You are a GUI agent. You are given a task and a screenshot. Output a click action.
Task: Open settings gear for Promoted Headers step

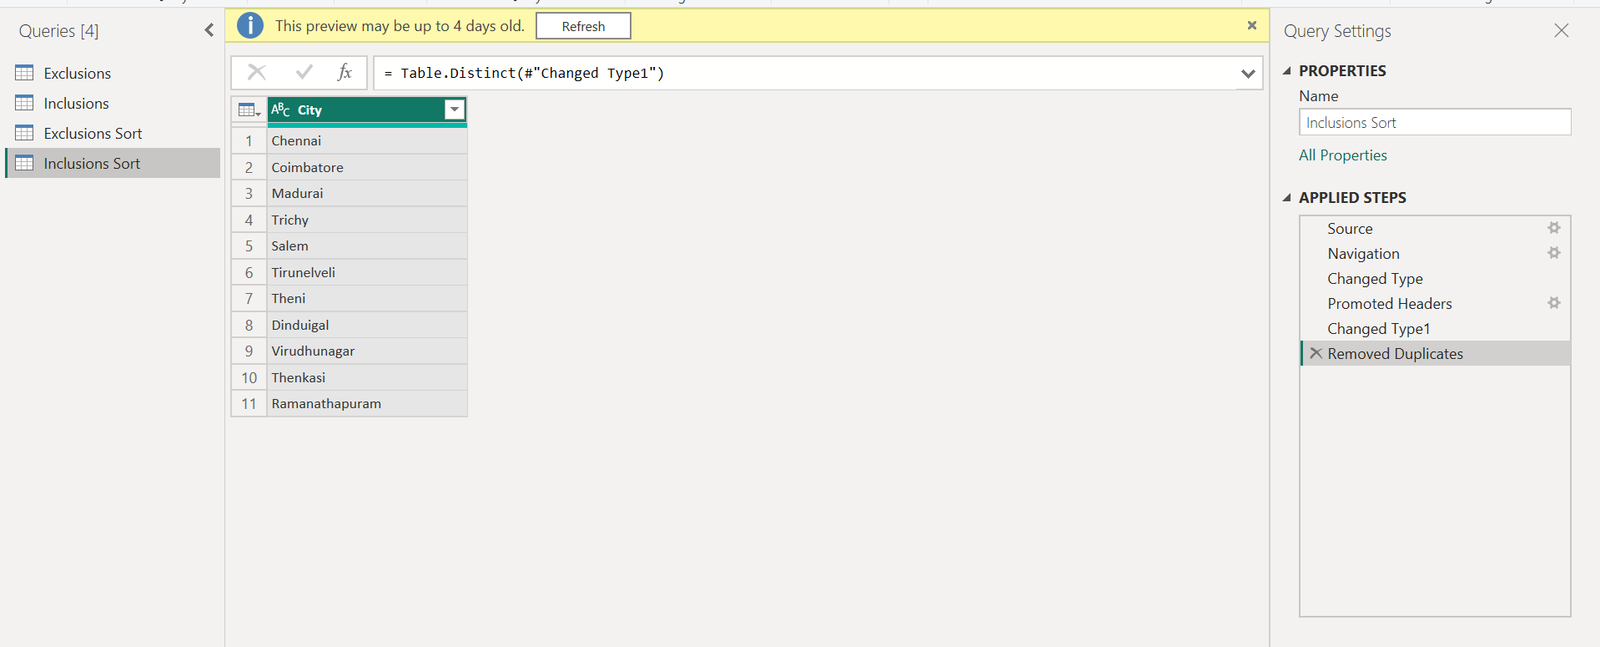(x=1554, y=303)
